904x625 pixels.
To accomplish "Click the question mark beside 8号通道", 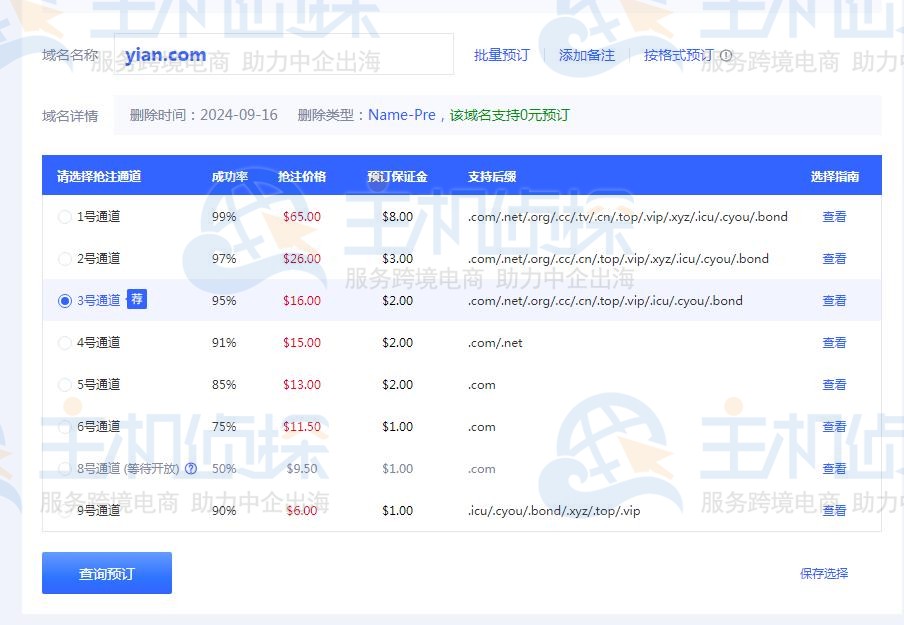I will tap(190, 468).
